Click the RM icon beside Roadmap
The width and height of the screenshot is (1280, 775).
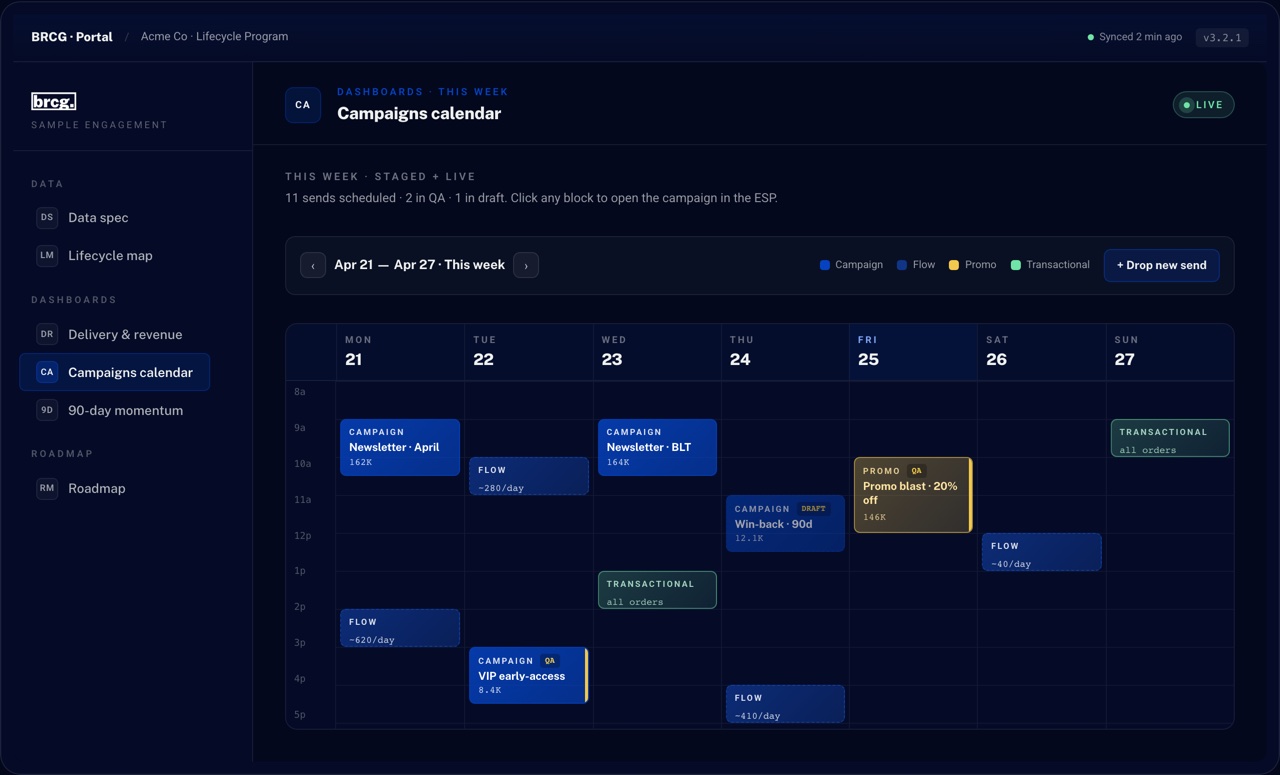coord(47,488)
